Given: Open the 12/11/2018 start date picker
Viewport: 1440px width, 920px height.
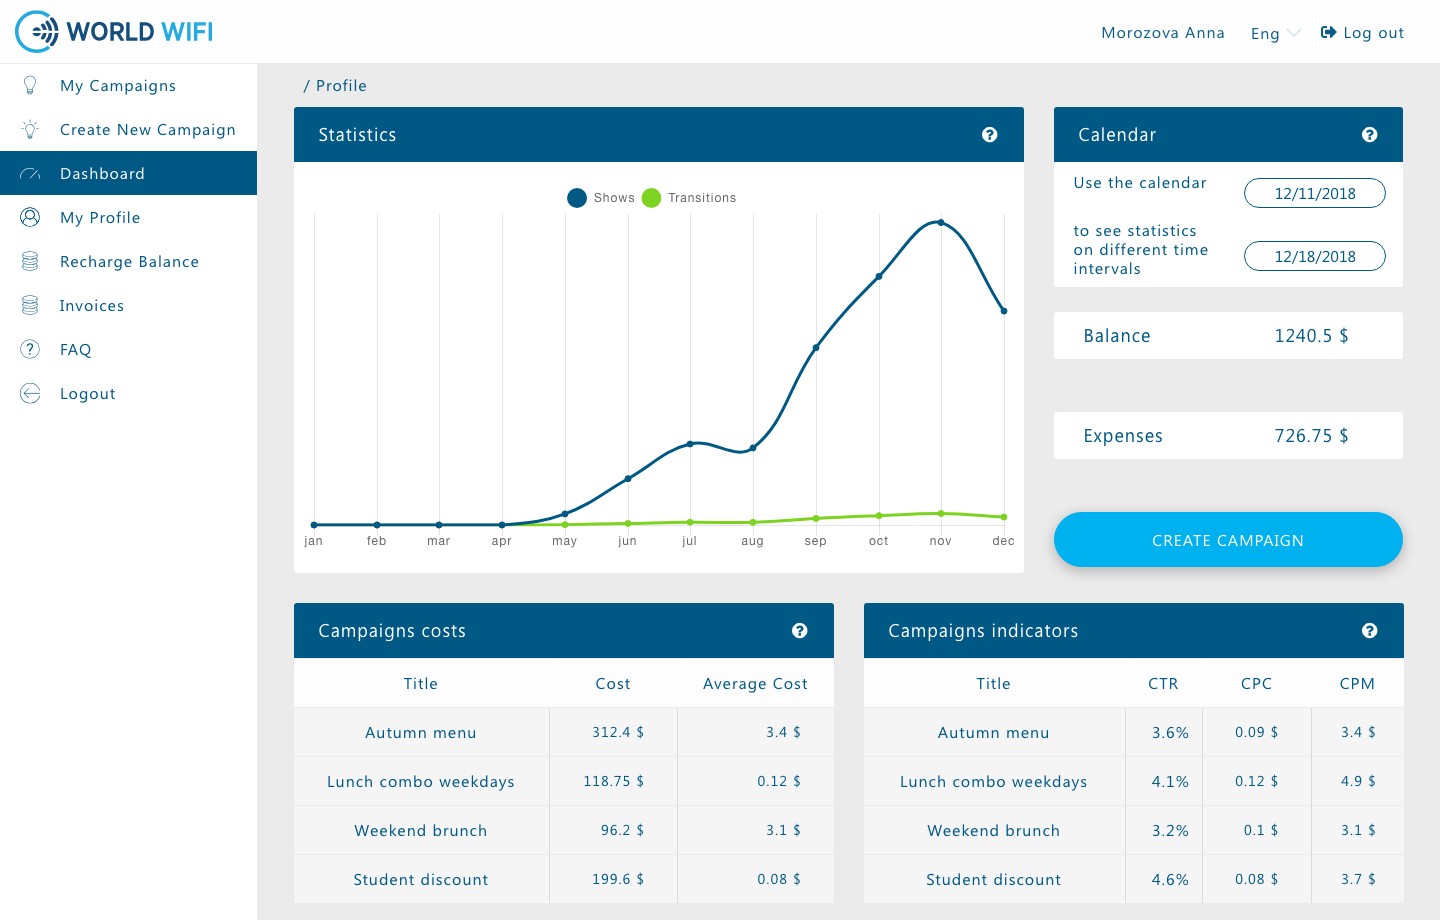Looking at the screenshot, I should (1315, 193).
